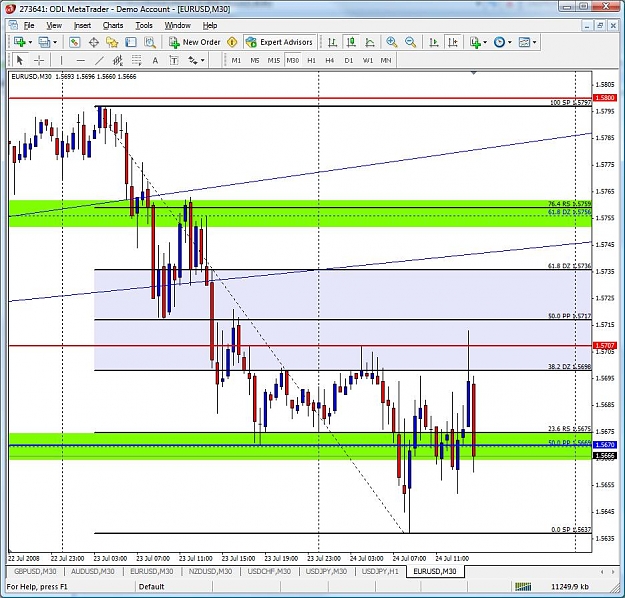Click the connection status bars icon

click(523, 586)
